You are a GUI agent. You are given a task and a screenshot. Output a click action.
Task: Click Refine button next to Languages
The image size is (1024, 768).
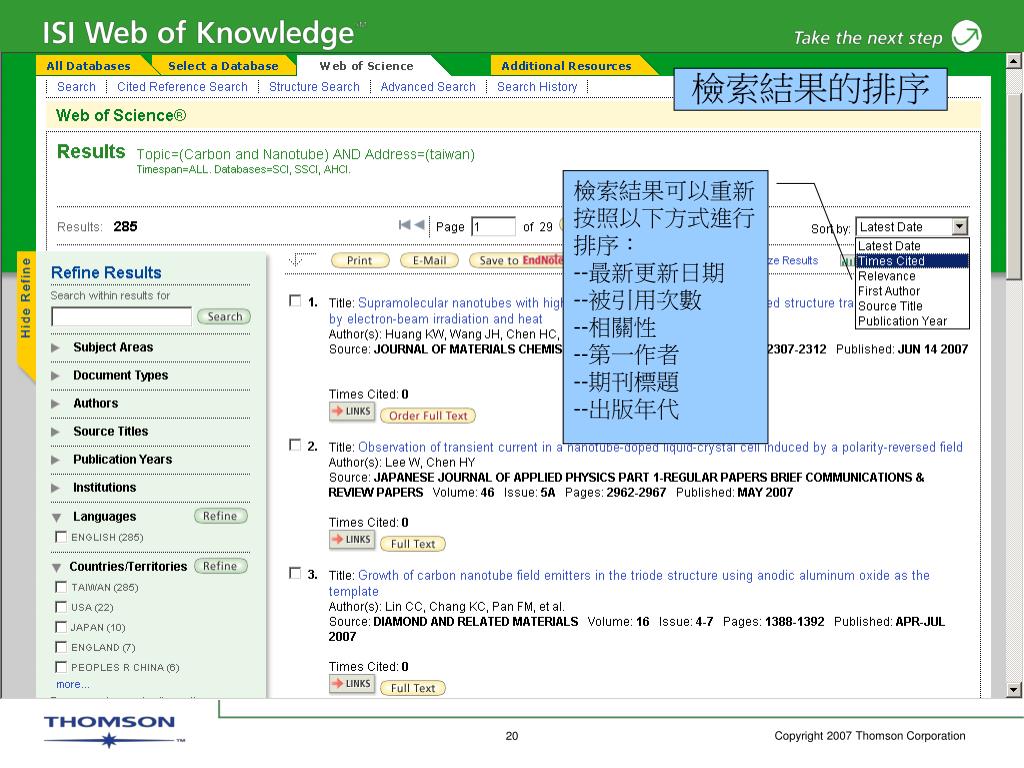(x=221, y=516)
